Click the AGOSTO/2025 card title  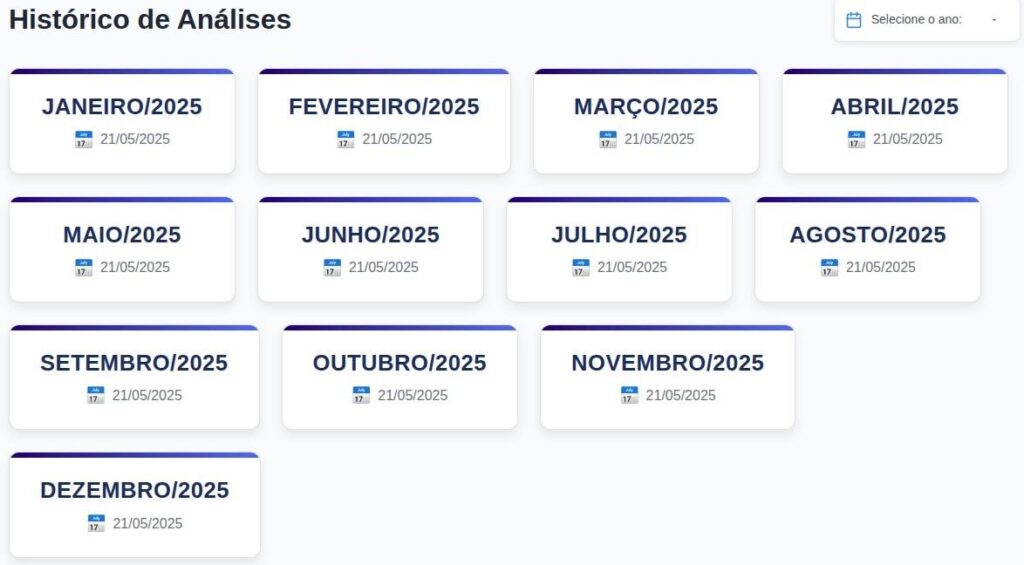pos(867,235)
